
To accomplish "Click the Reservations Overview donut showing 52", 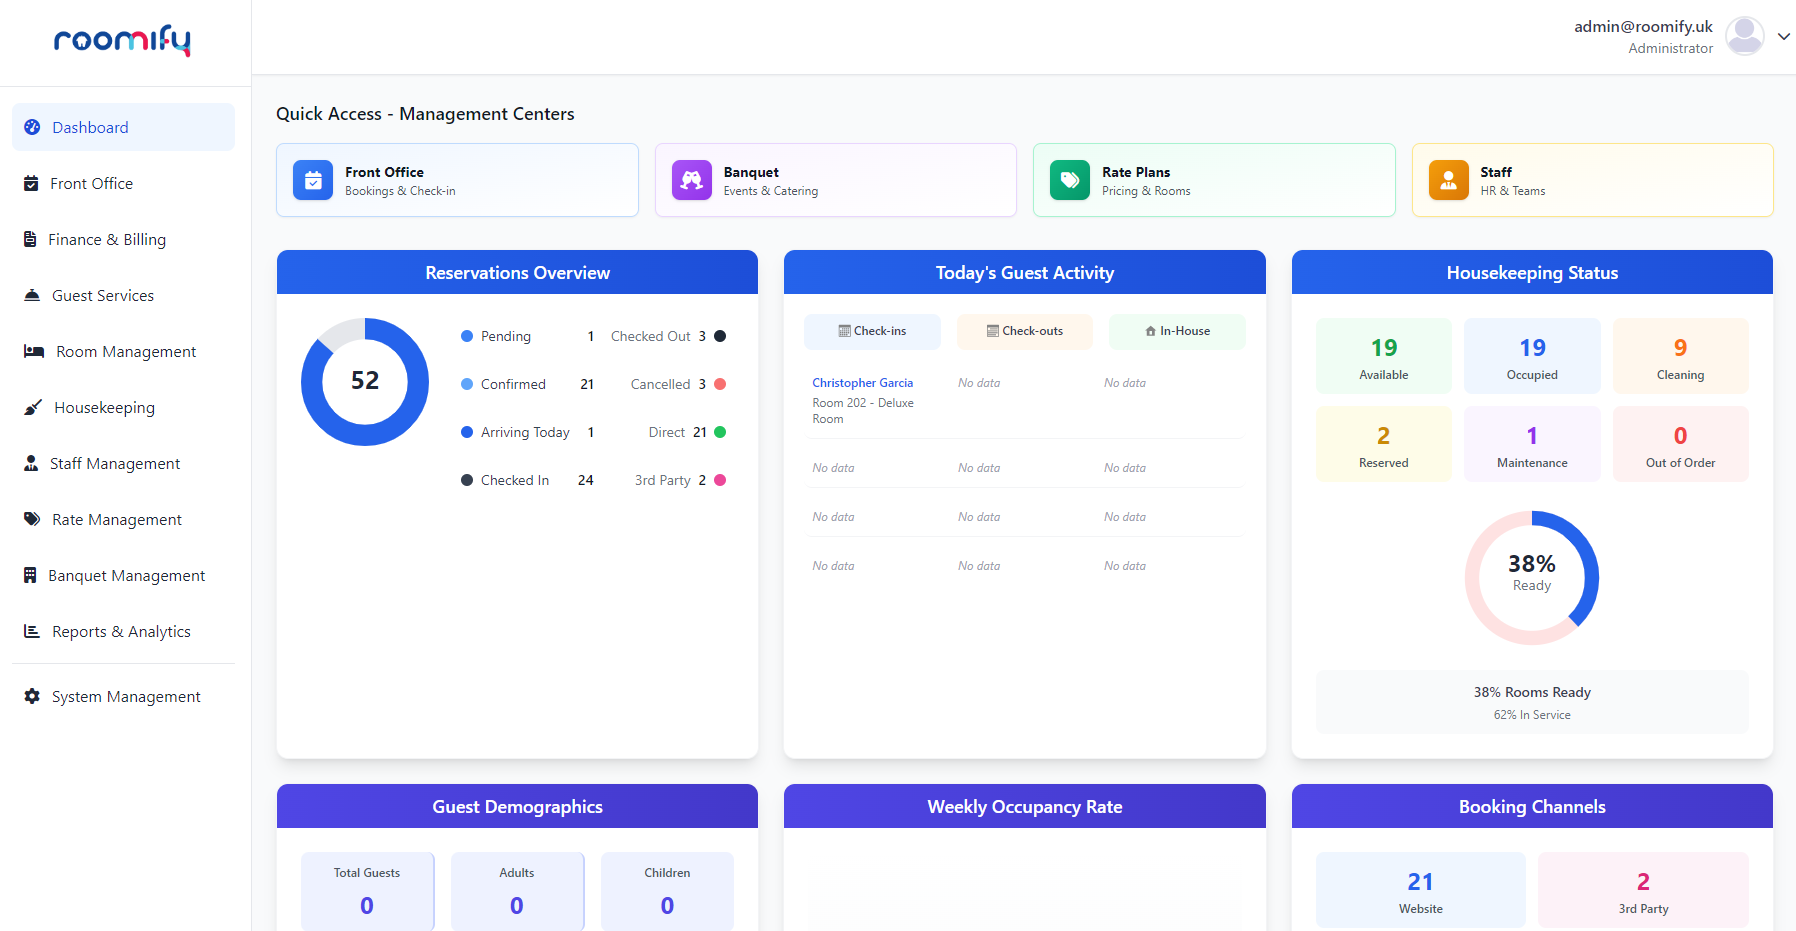I will tap(365, 382).
